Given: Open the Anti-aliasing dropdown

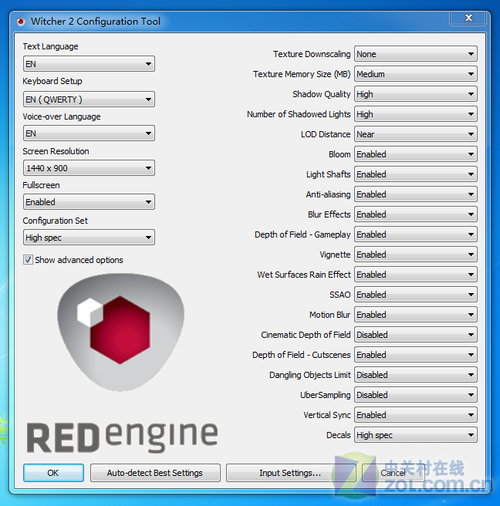Looking at the screenshot, I should [x=416, y=194].
